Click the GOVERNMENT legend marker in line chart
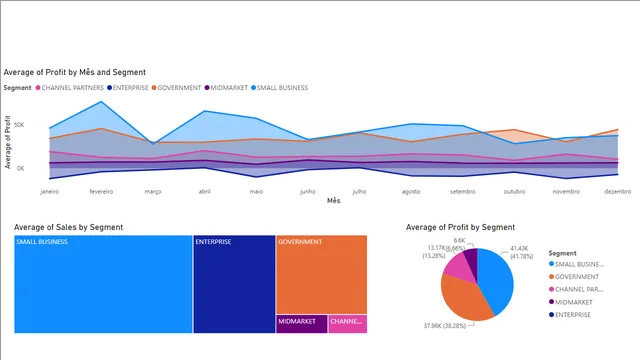 click(154, 88)
